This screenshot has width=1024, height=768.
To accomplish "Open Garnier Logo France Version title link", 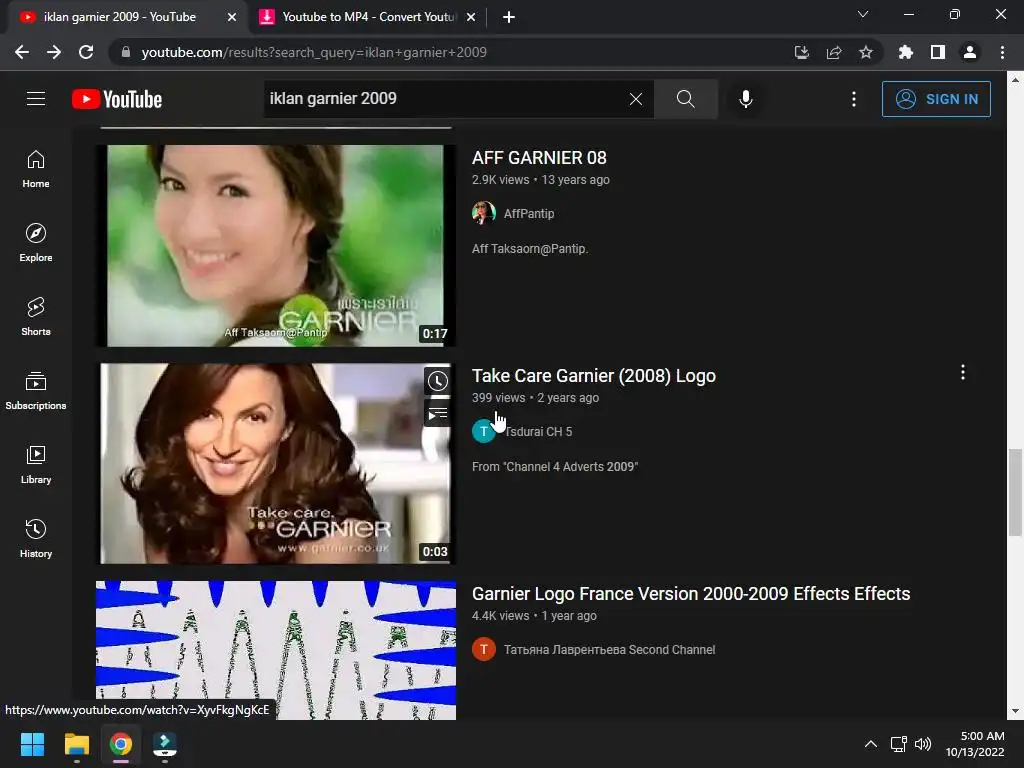I will coord(690,594).
